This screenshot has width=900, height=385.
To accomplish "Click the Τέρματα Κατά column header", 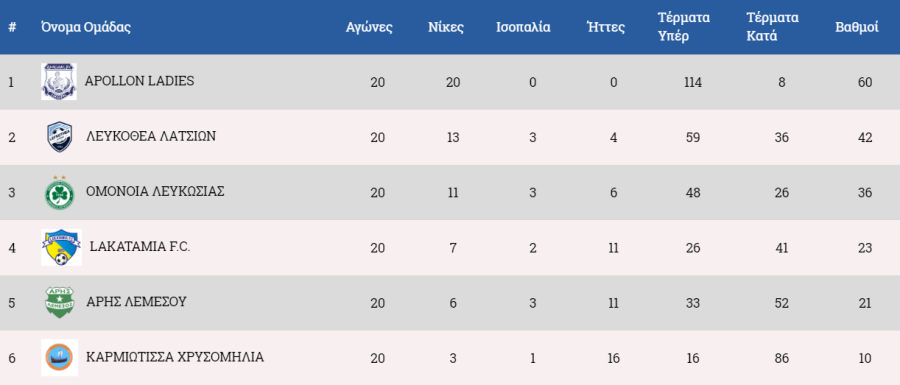I will pos(772,27).
